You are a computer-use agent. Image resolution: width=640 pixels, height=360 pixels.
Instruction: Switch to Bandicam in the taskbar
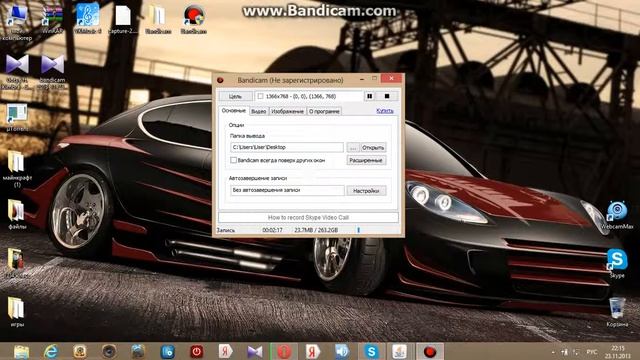pyautogui.click(x=429, y=351)
